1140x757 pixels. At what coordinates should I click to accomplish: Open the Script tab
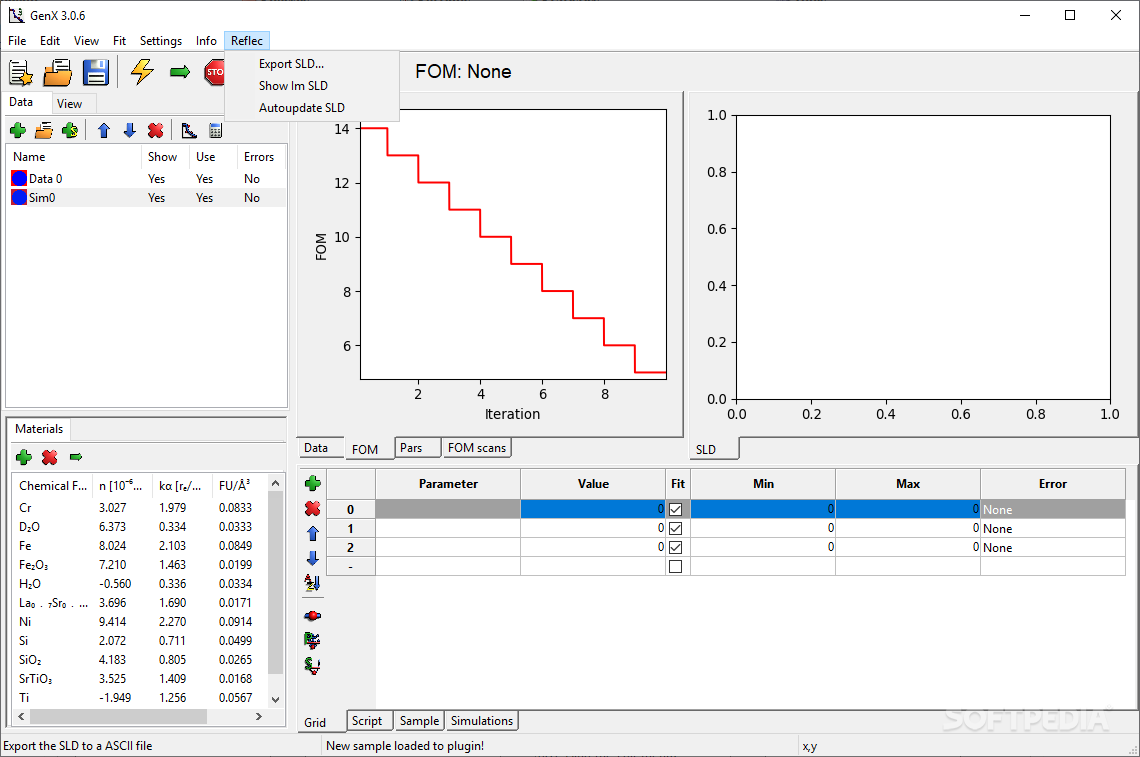pyautogui.click(x=367, y=721)
